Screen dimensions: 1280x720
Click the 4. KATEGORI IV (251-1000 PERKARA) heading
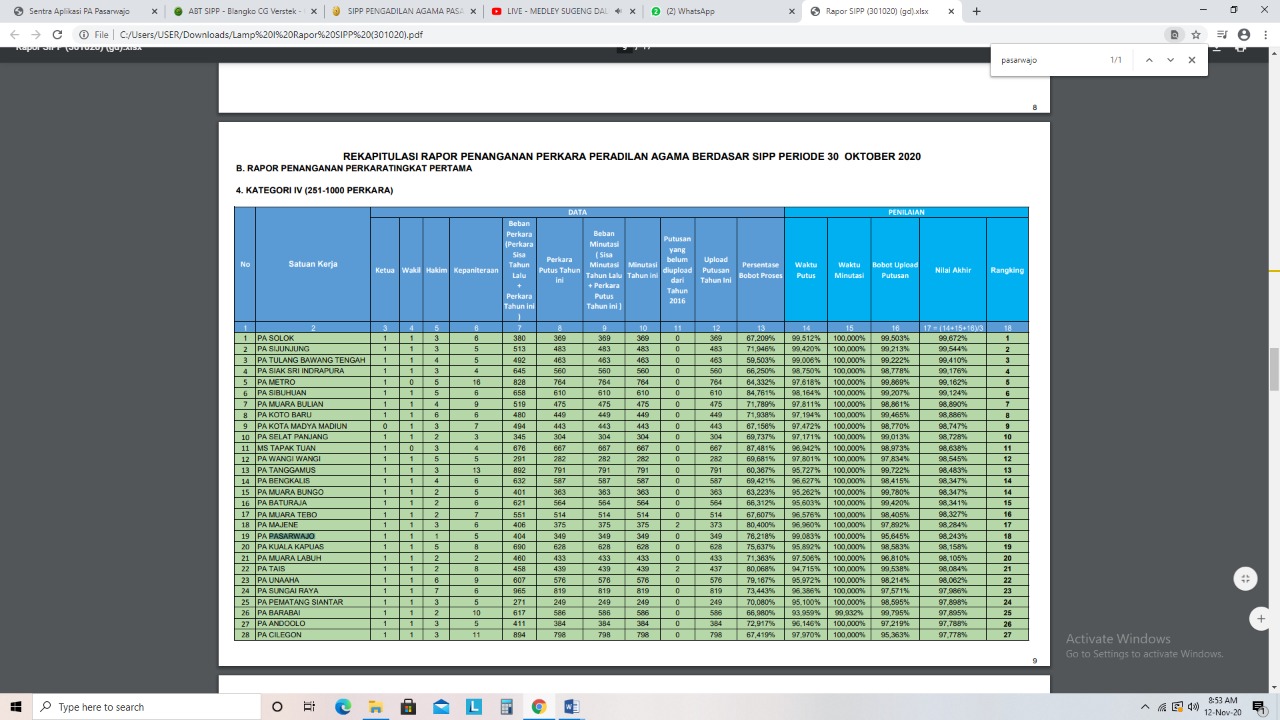(314, 190)
